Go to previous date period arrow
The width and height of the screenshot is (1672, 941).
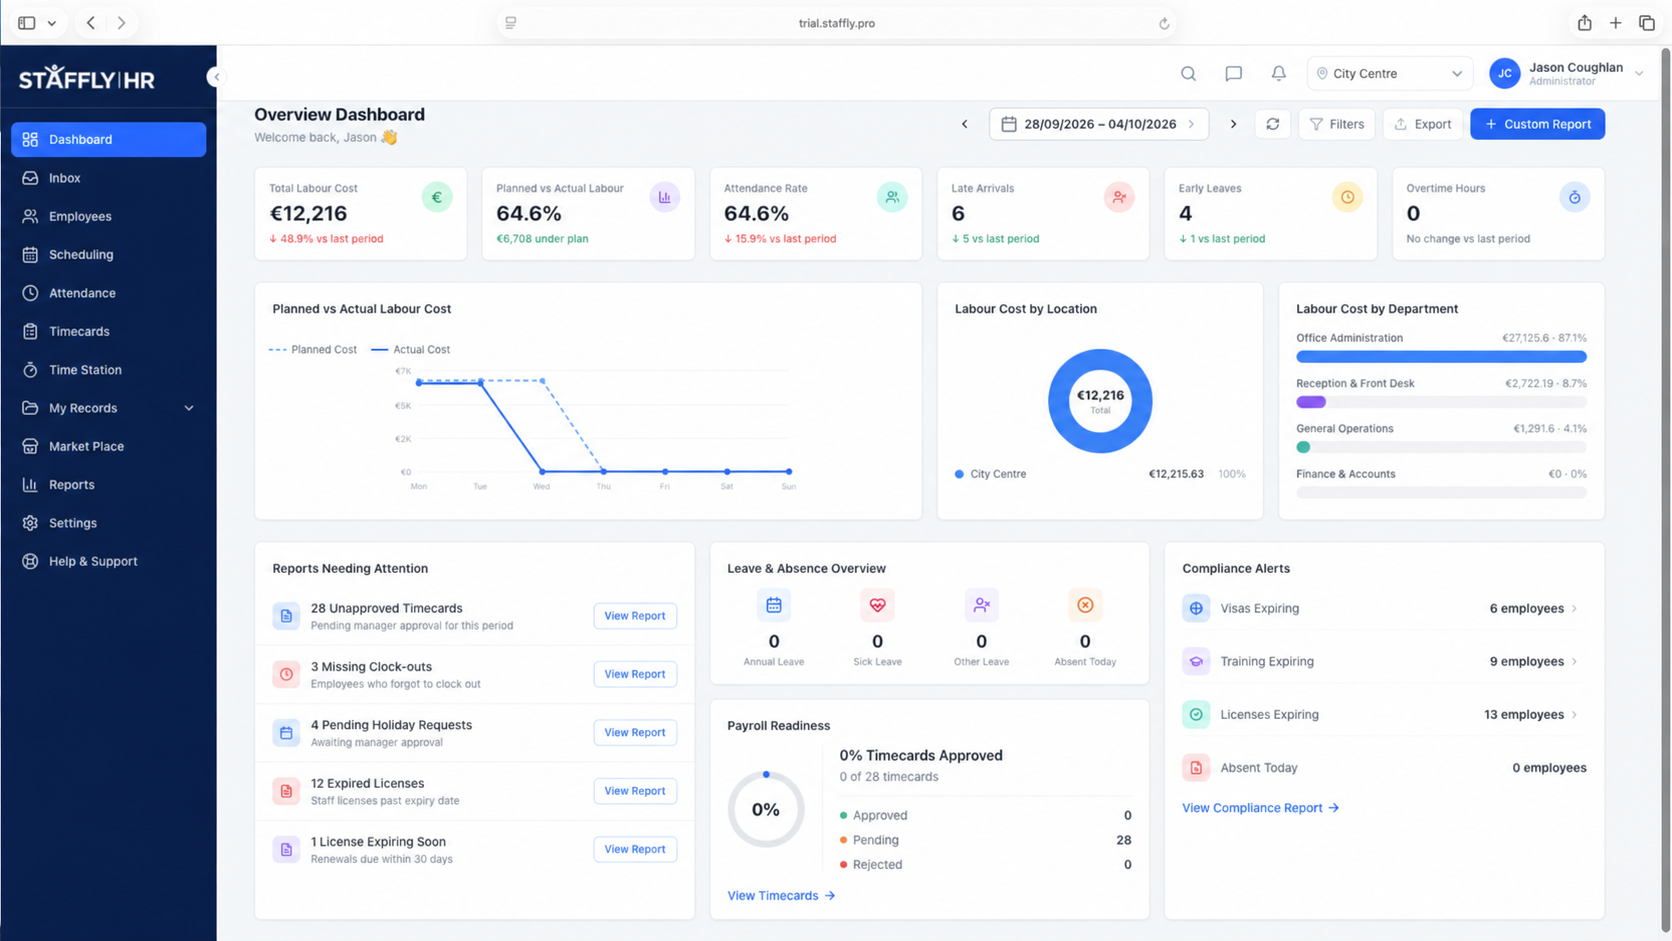tap(964, 124)
